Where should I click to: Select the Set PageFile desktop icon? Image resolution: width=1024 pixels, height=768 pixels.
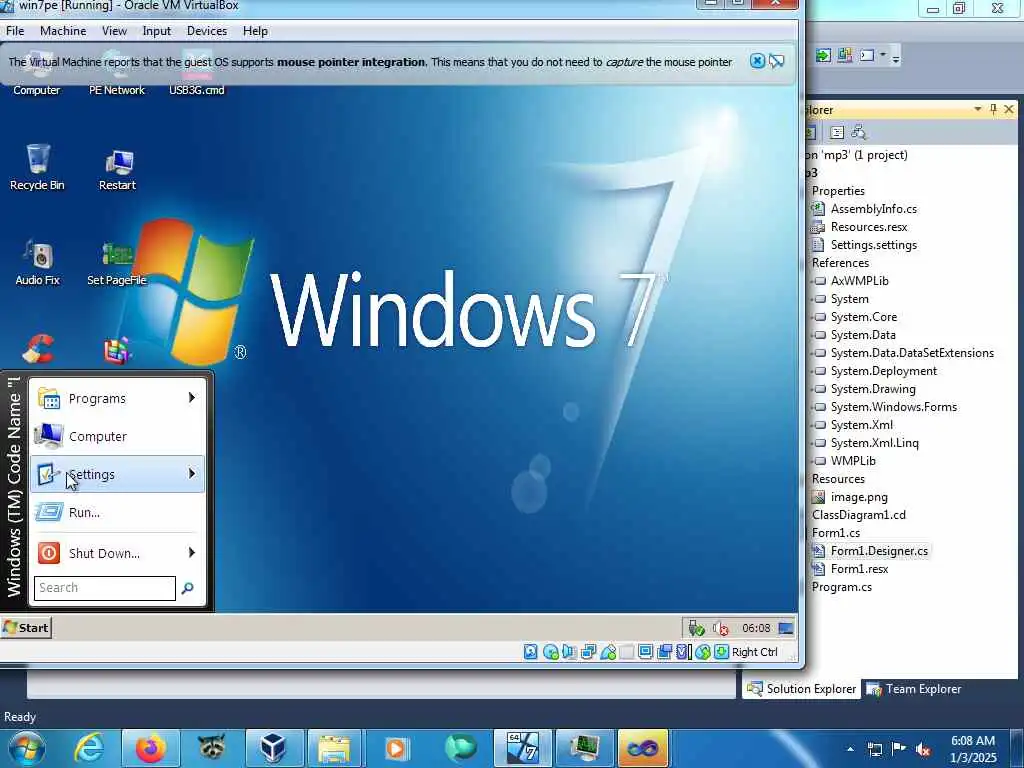pos(117,263)
